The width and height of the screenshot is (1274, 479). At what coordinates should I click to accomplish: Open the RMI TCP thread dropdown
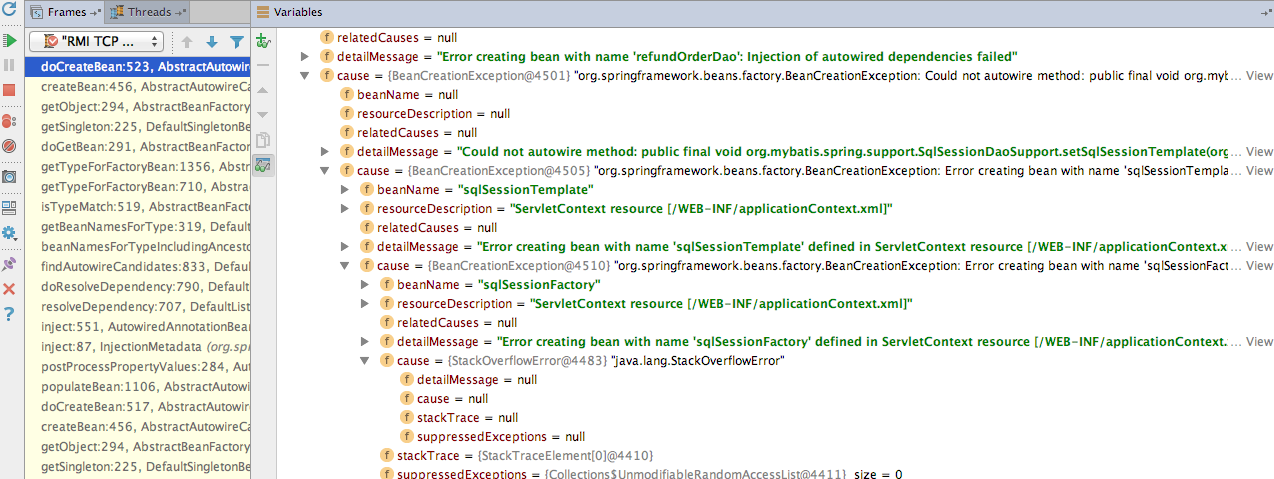click(x=97, y=41)
